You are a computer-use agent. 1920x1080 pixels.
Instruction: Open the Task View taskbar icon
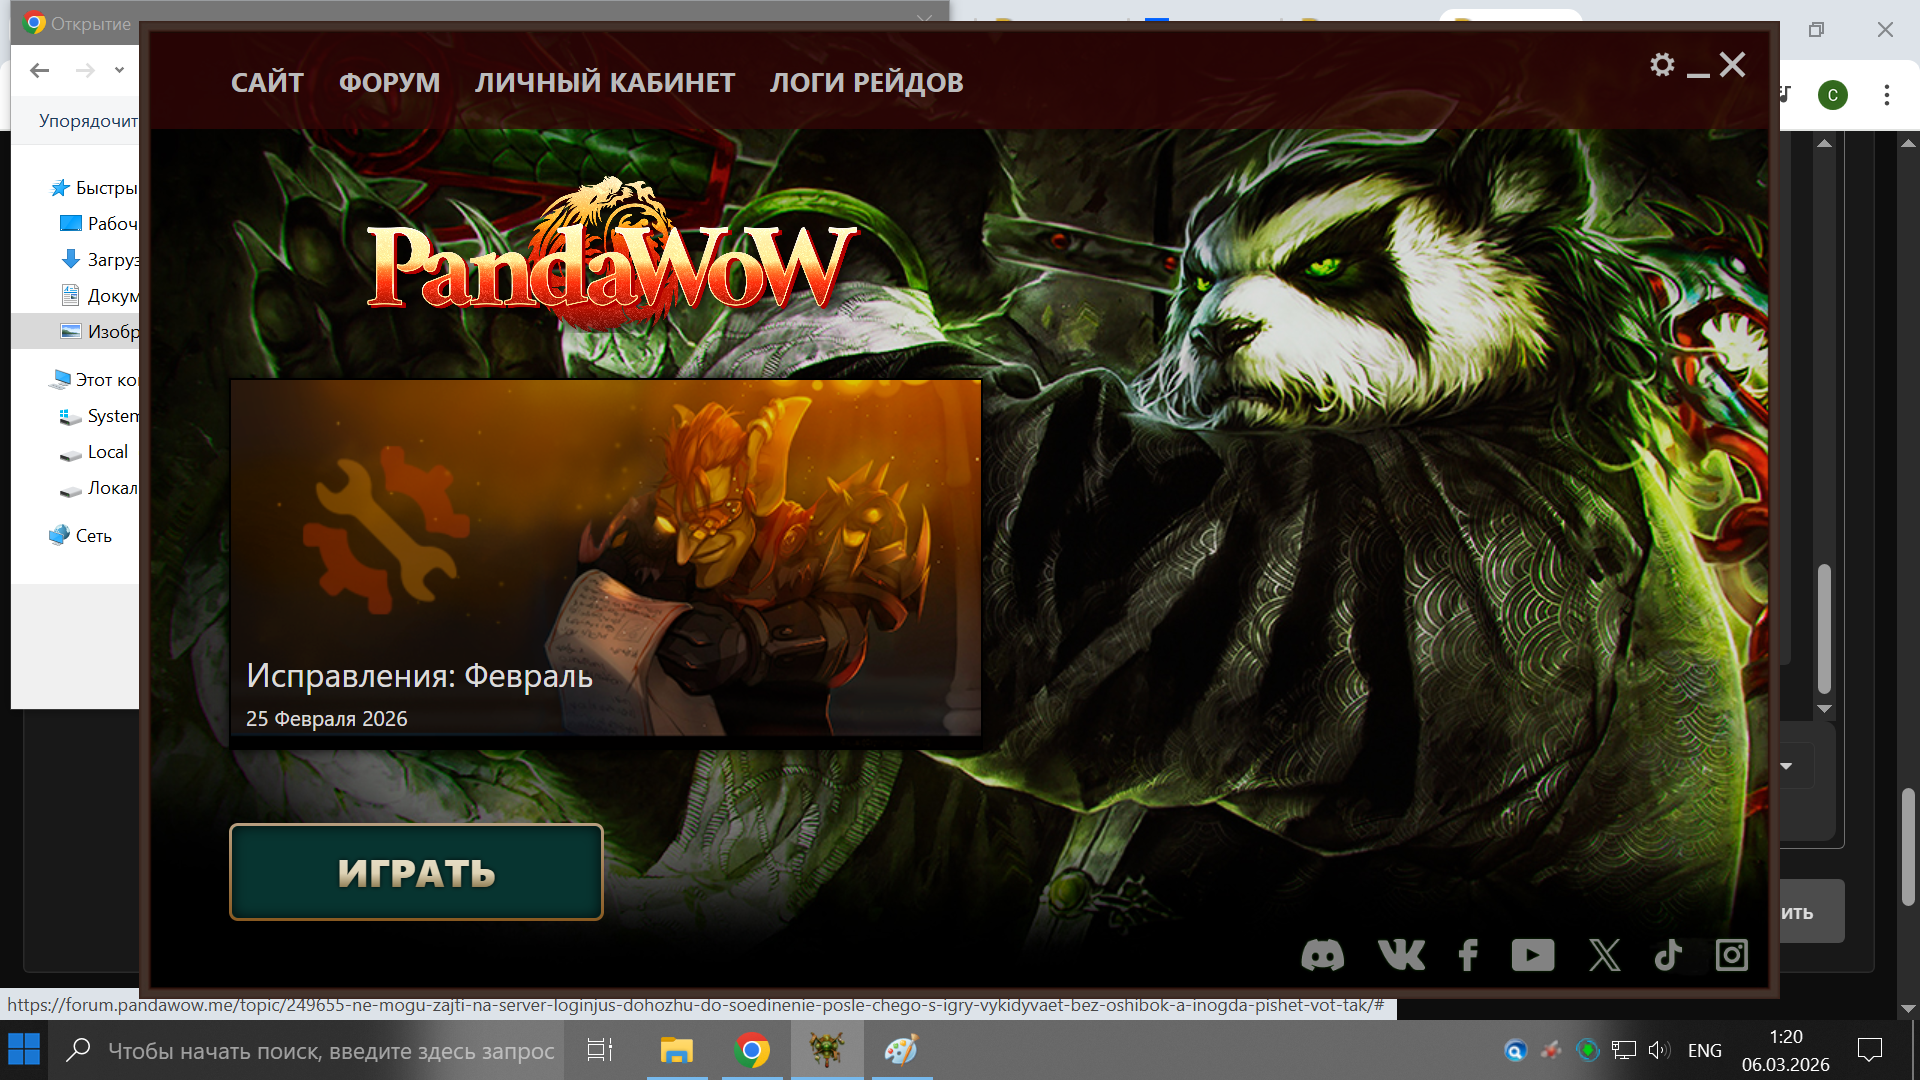(x=599, y=1051)
